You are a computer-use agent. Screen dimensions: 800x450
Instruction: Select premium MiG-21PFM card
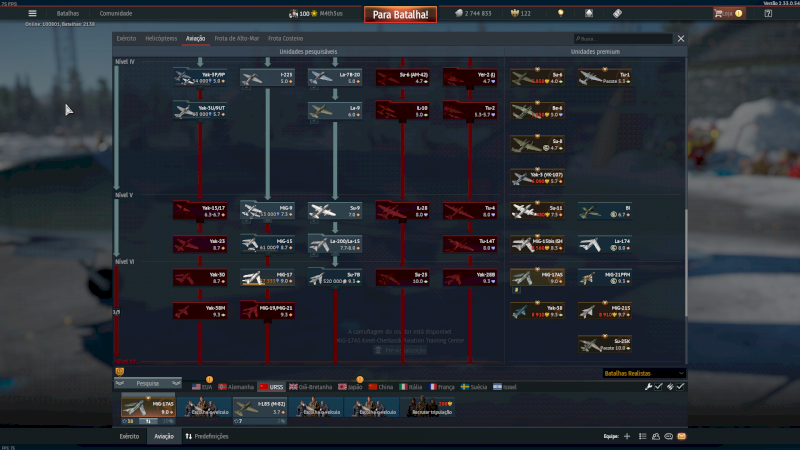[x=605, y=278]
